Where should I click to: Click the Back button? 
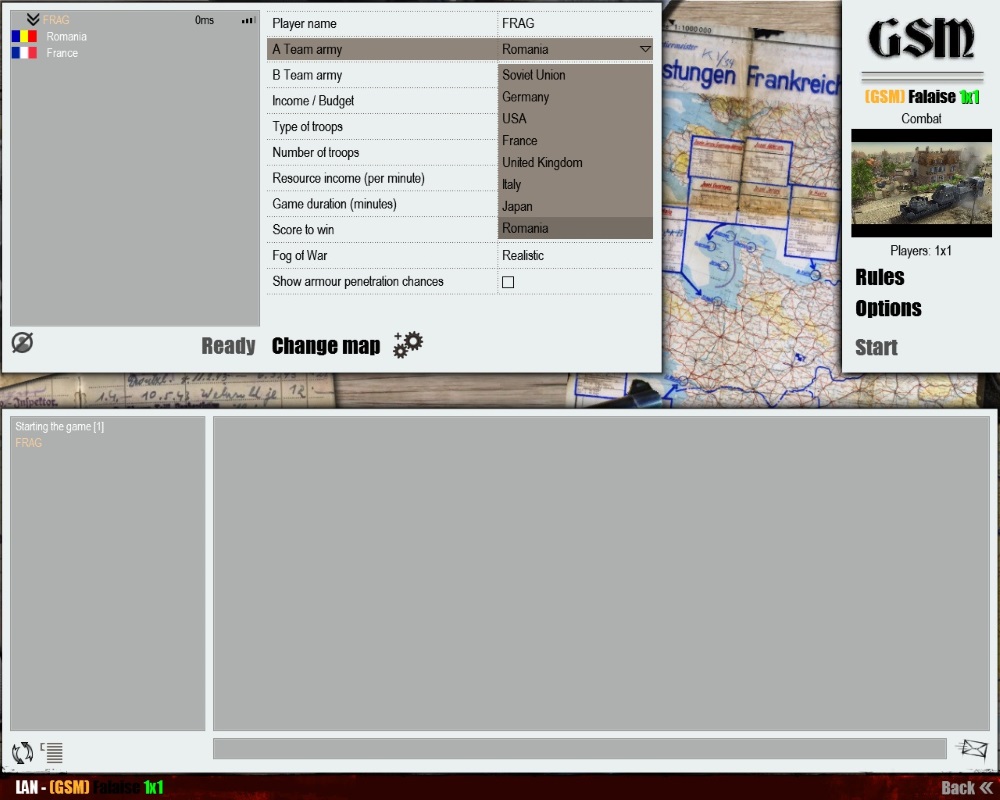click(966, 787)
